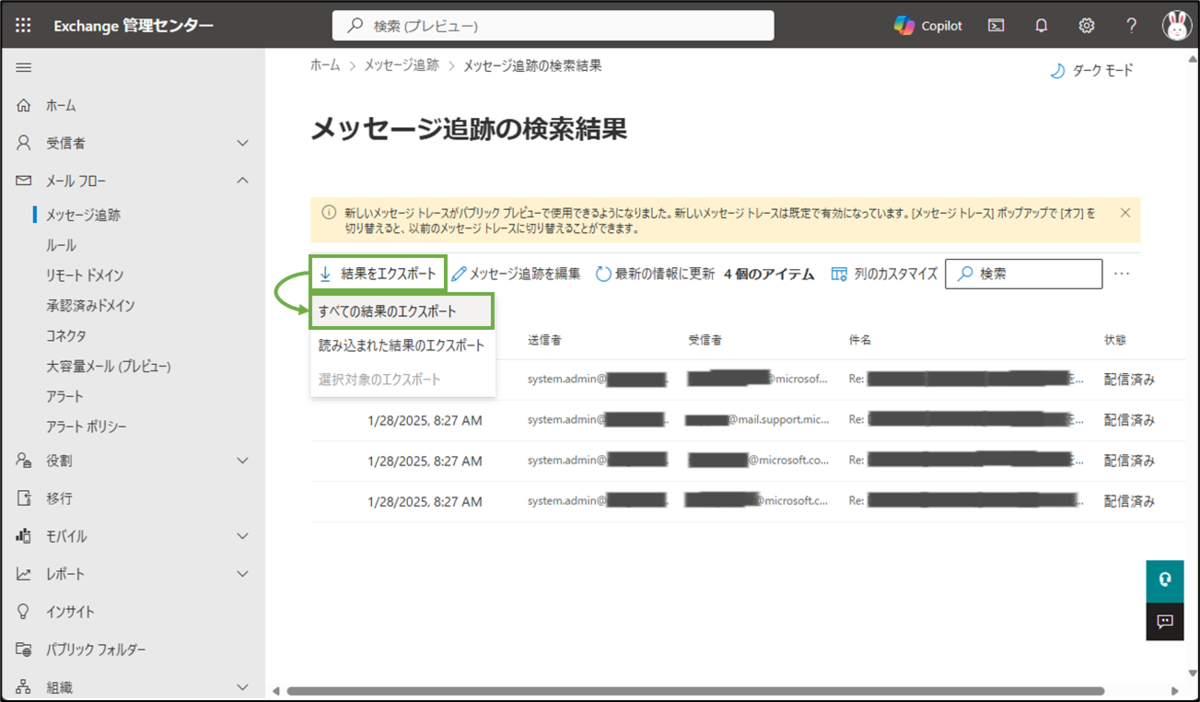Click the モバイル icon in the sidebar
This screenshot has height=702, width=1200.
(x=24, y=536)
